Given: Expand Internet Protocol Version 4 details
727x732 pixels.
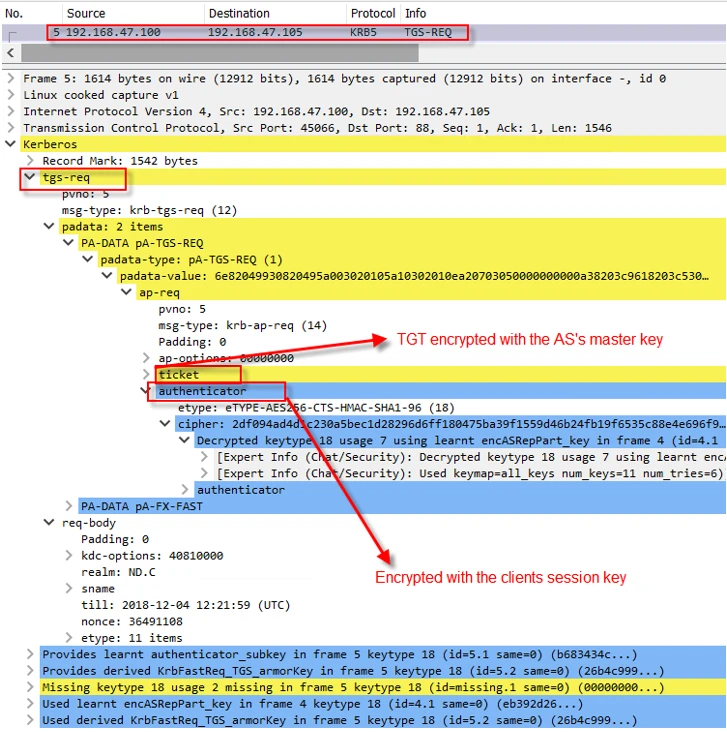Looking at the screenshot, I should tap(11, 111).
